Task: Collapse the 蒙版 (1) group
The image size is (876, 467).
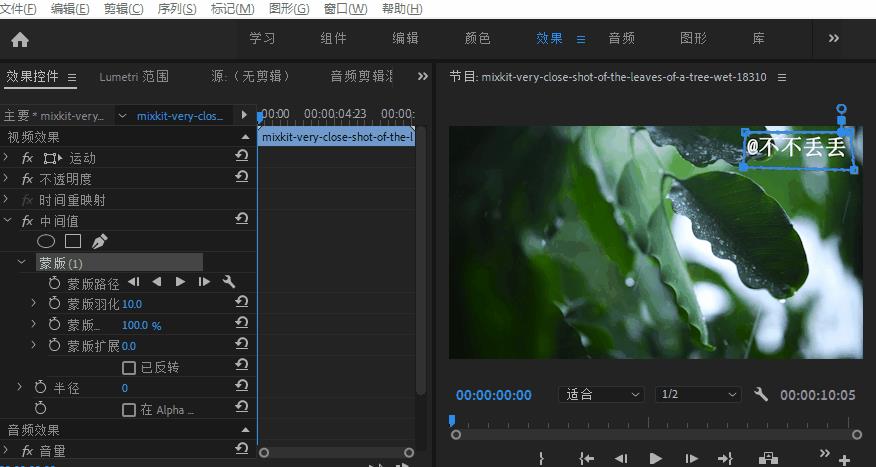Action: (22, 262)
